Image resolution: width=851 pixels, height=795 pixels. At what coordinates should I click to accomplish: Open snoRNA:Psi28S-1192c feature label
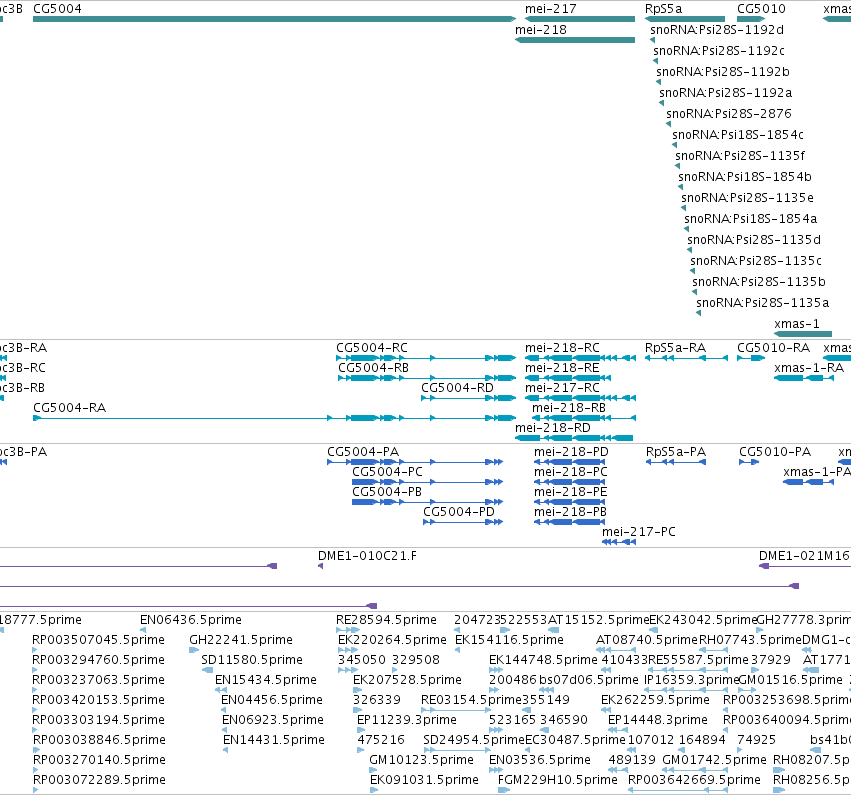coord(719,51)
